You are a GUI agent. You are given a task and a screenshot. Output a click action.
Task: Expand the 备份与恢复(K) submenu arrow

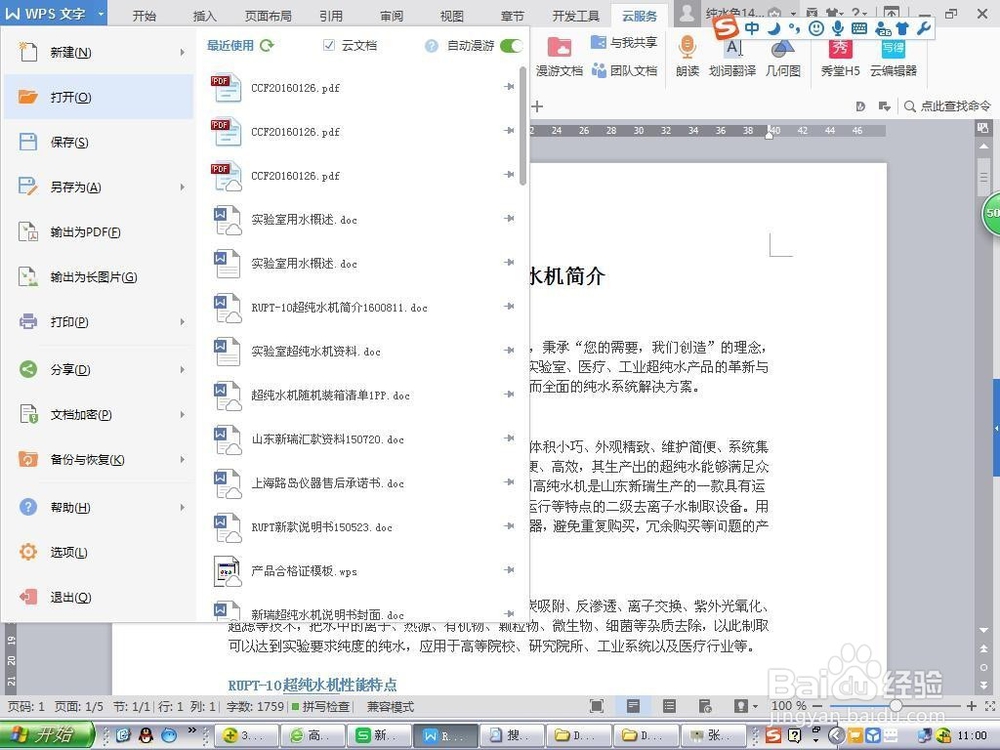coord(182,460)
